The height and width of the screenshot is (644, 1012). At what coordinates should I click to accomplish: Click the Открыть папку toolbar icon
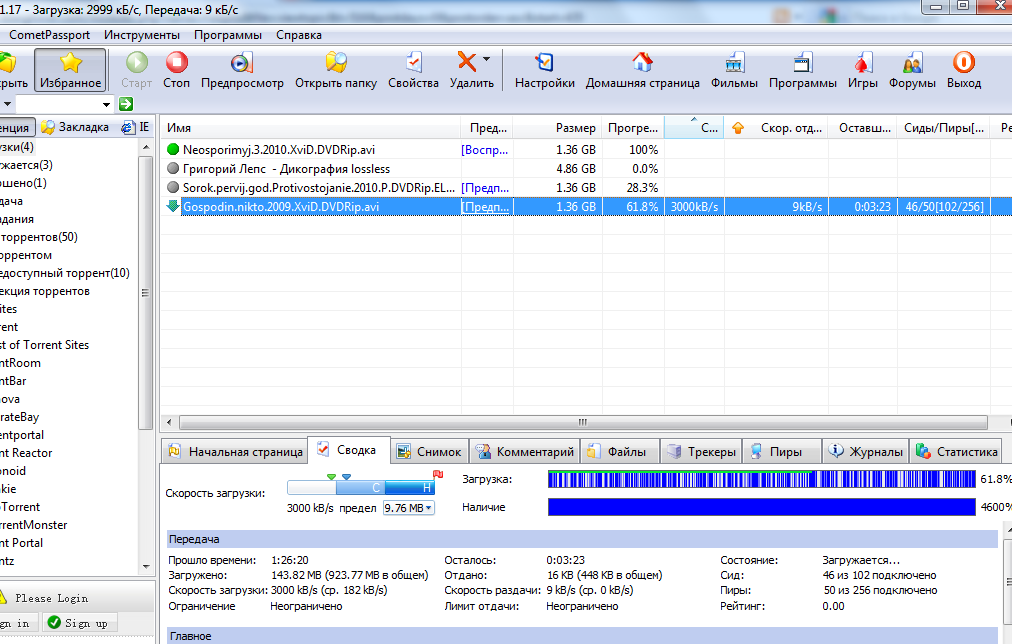[335, 71]
